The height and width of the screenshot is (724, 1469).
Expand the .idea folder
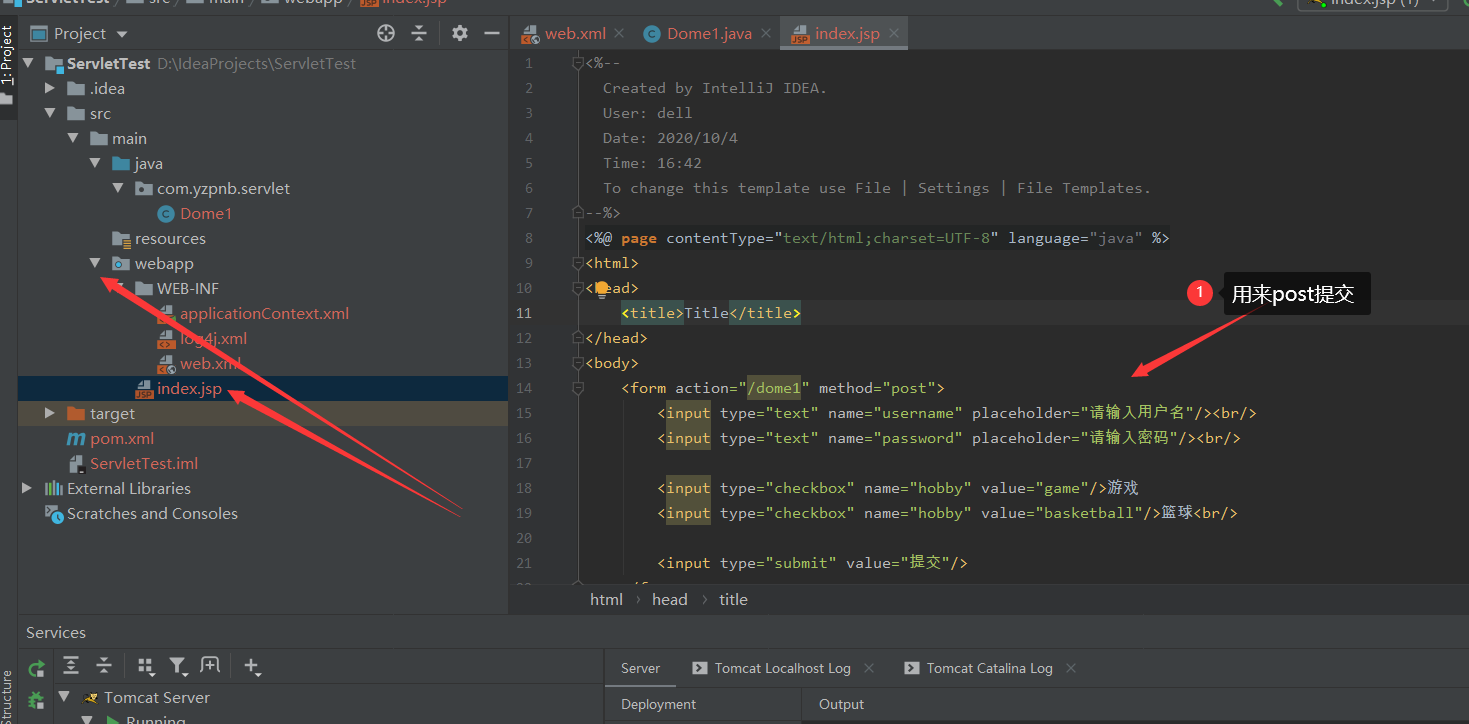50,88
